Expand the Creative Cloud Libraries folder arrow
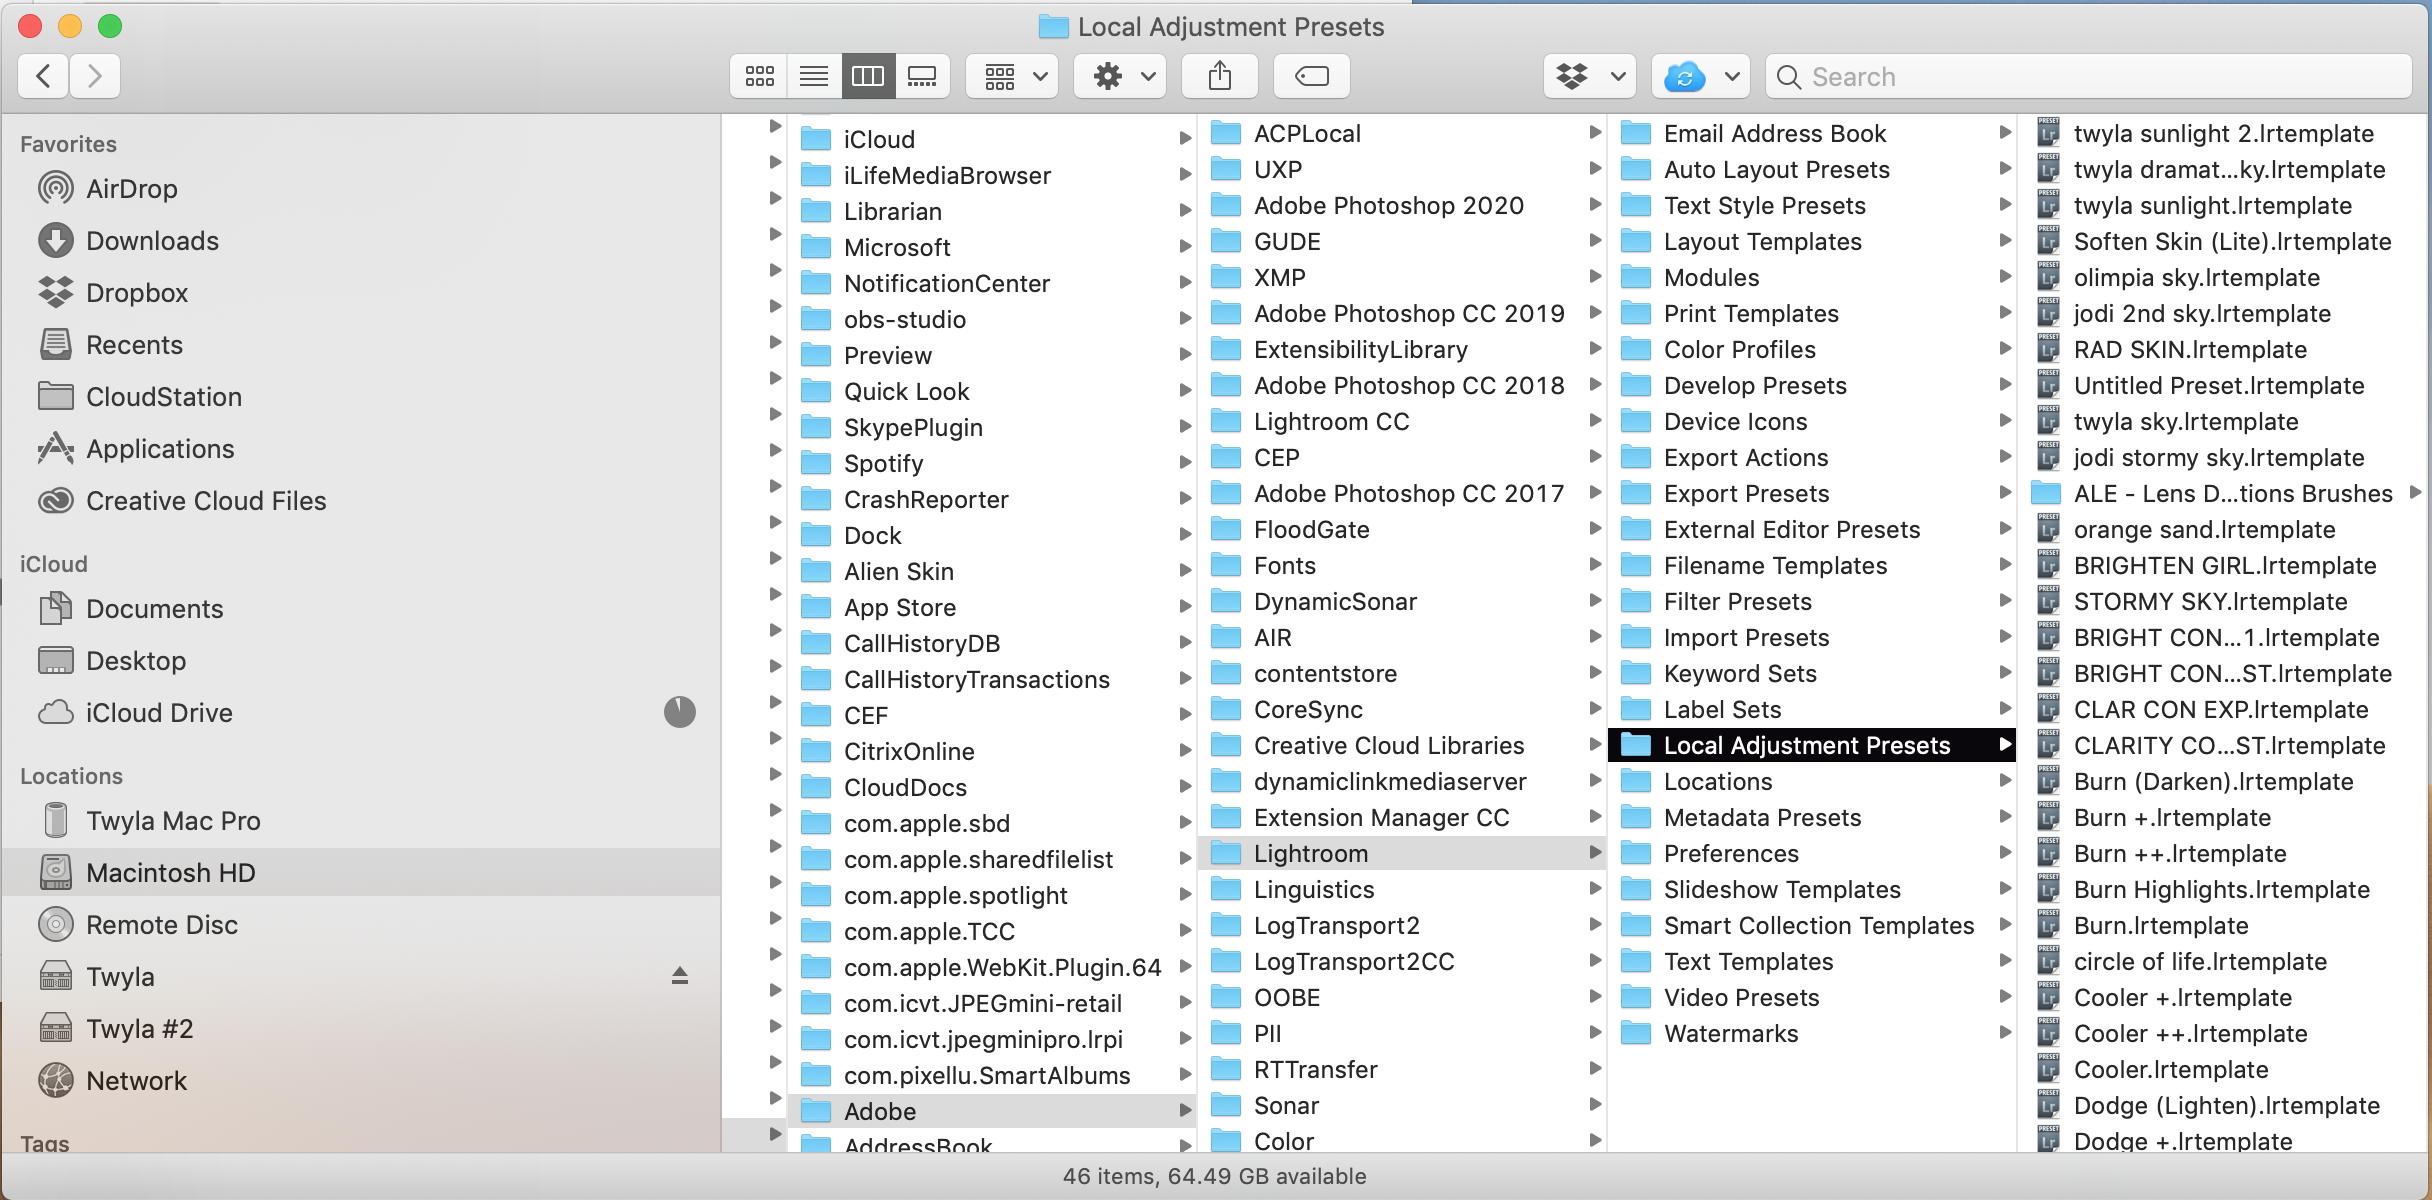Image resolution: width=2432 pixels, height=1200 pixels. (x=1595, y=745)
